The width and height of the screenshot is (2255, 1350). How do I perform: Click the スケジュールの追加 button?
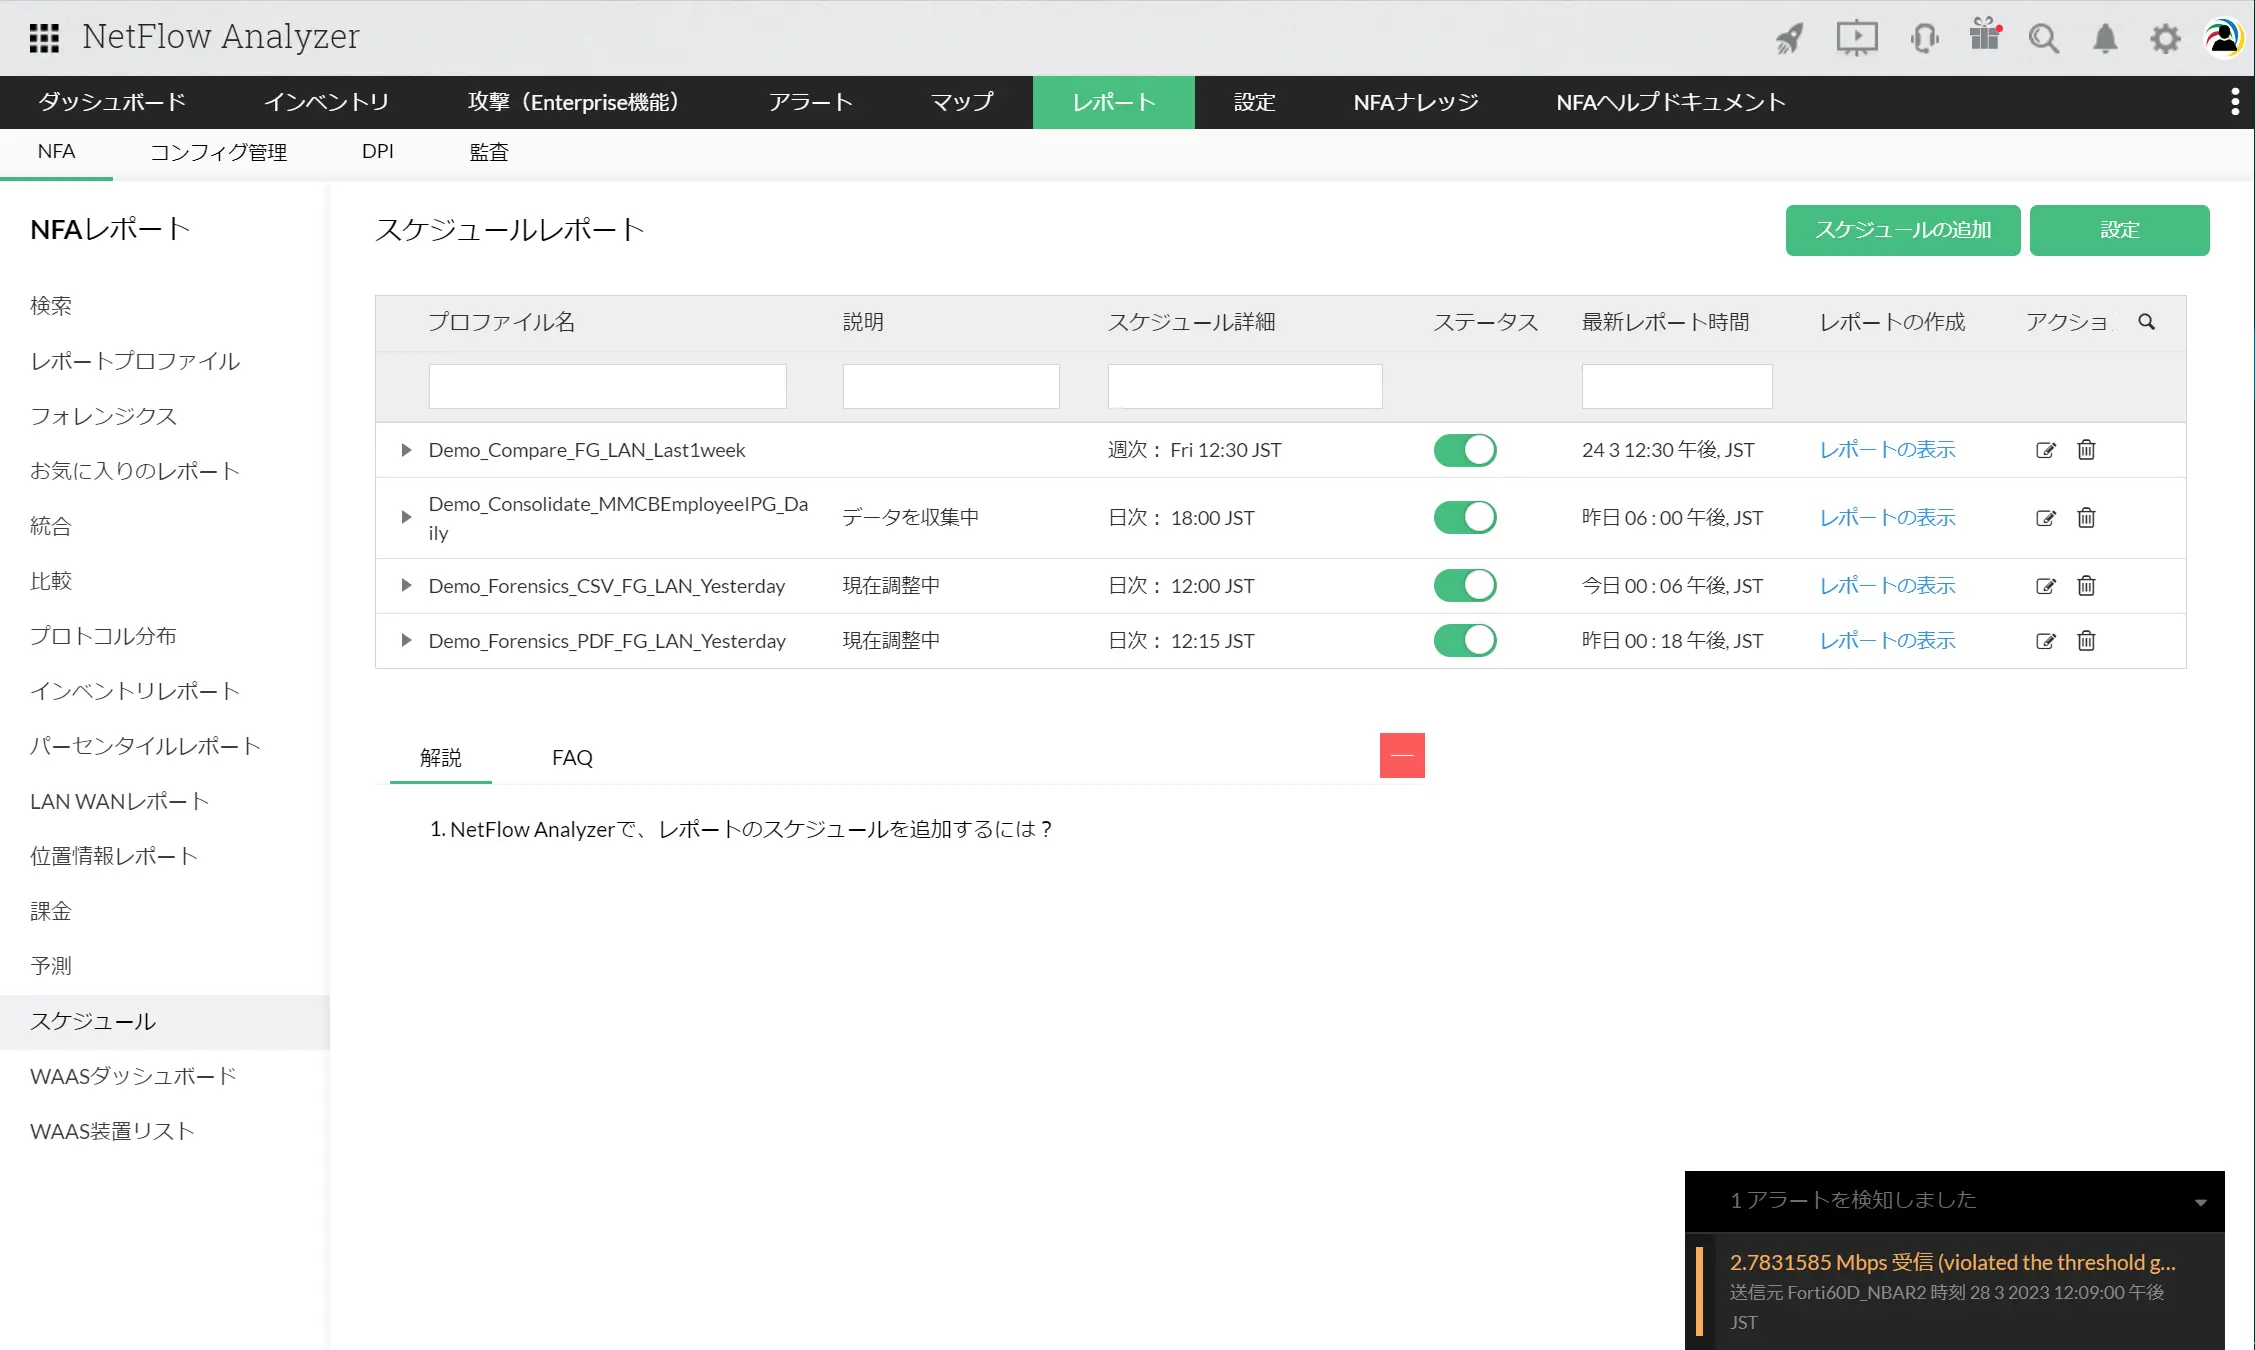coord(1902,230)
